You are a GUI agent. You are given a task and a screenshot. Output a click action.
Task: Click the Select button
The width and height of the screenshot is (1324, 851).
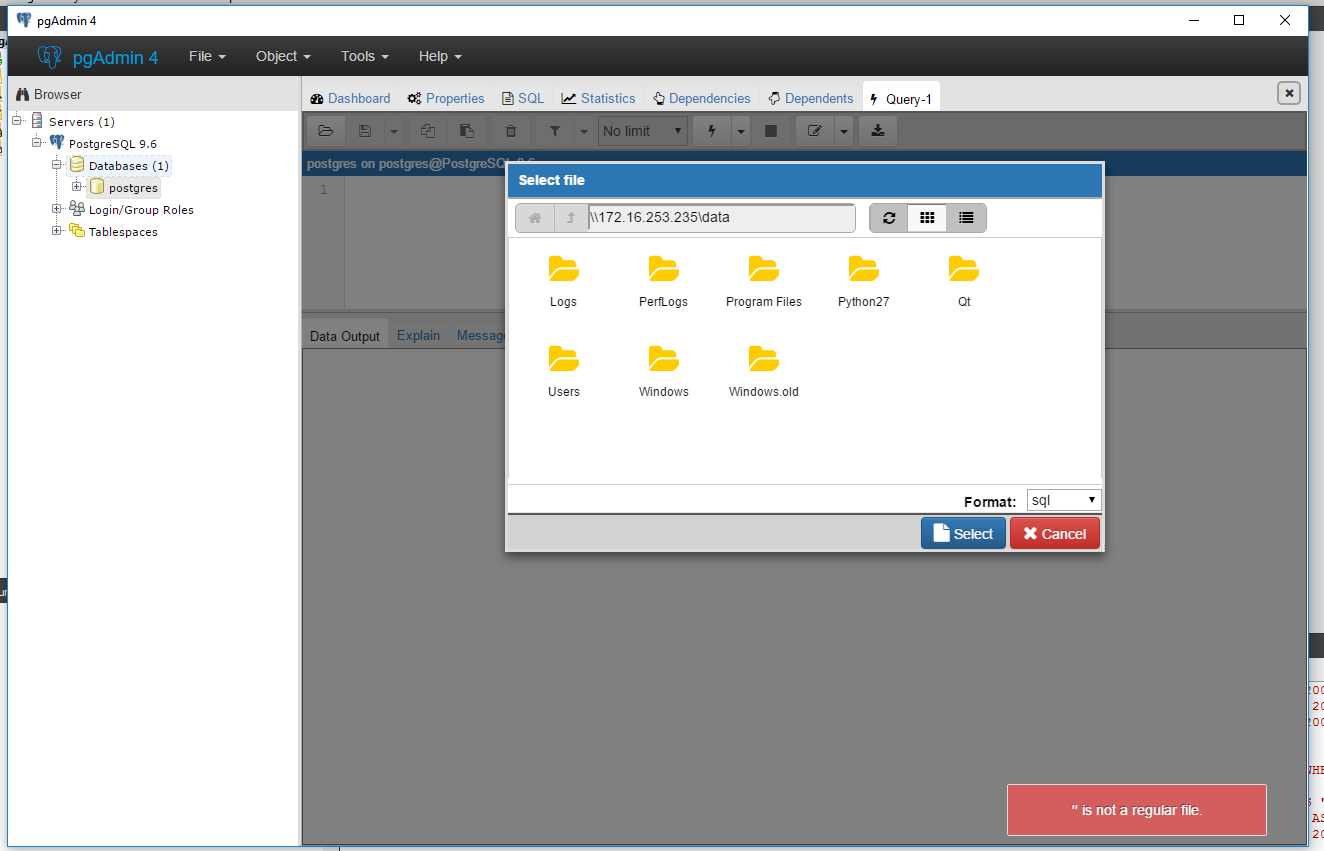963,534
